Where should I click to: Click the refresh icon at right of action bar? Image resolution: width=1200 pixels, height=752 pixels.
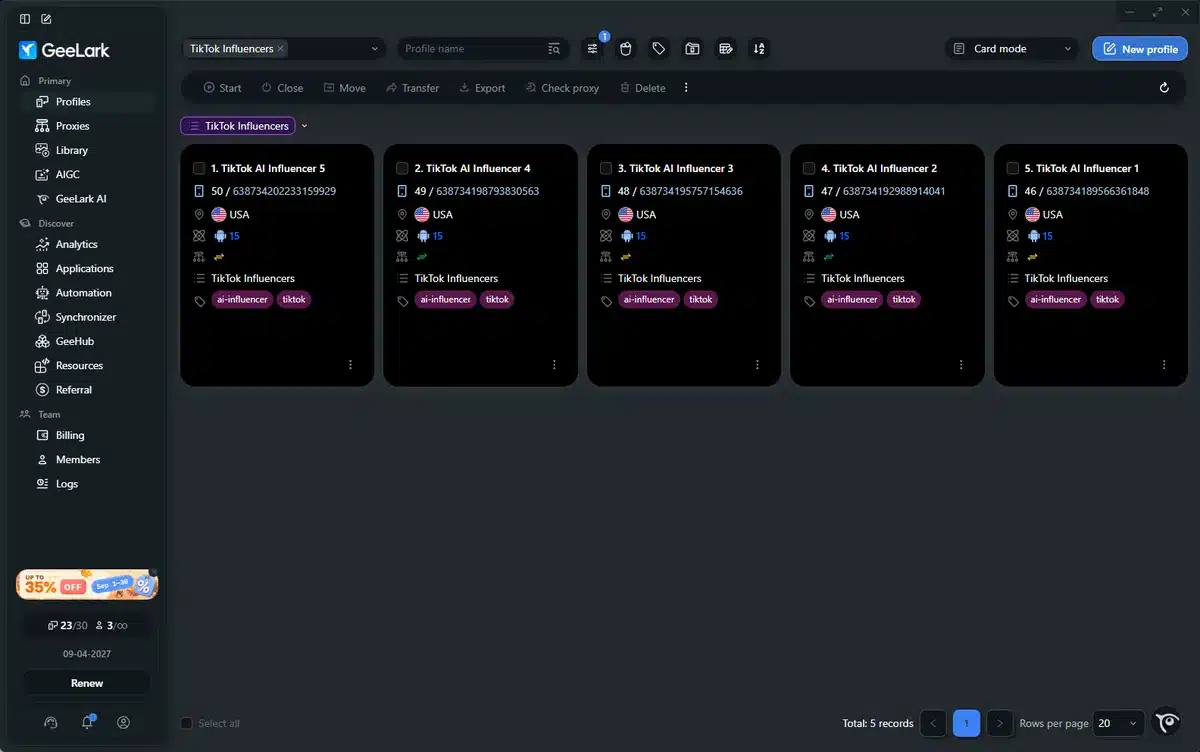click(1164, 88)
